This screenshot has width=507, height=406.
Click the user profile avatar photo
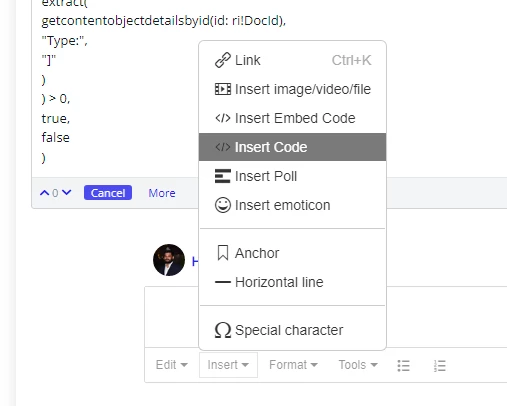point(169,260)
